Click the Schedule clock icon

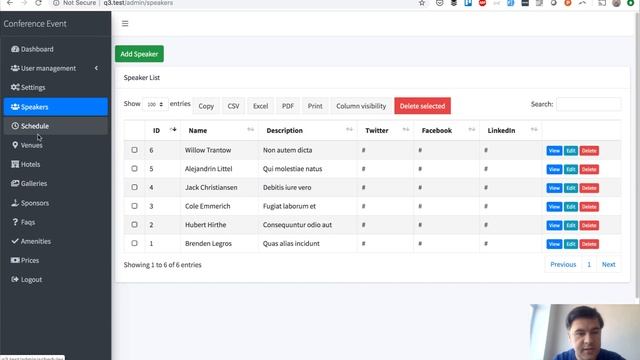click(x=15, y=126)
